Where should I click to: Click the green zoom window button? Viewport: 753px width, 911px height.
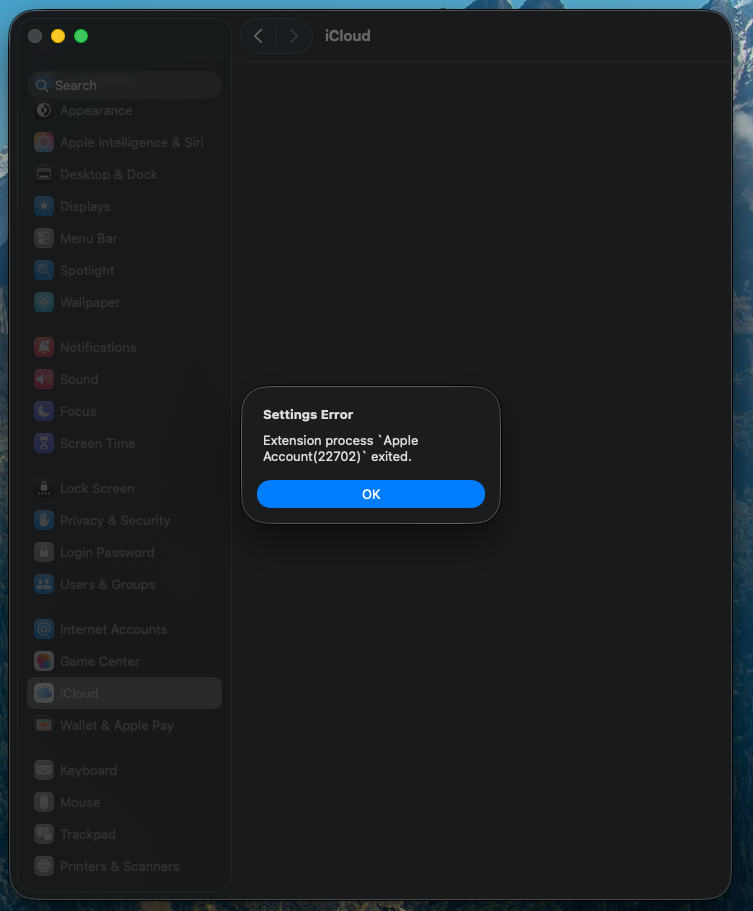click(x=81, y=36)
